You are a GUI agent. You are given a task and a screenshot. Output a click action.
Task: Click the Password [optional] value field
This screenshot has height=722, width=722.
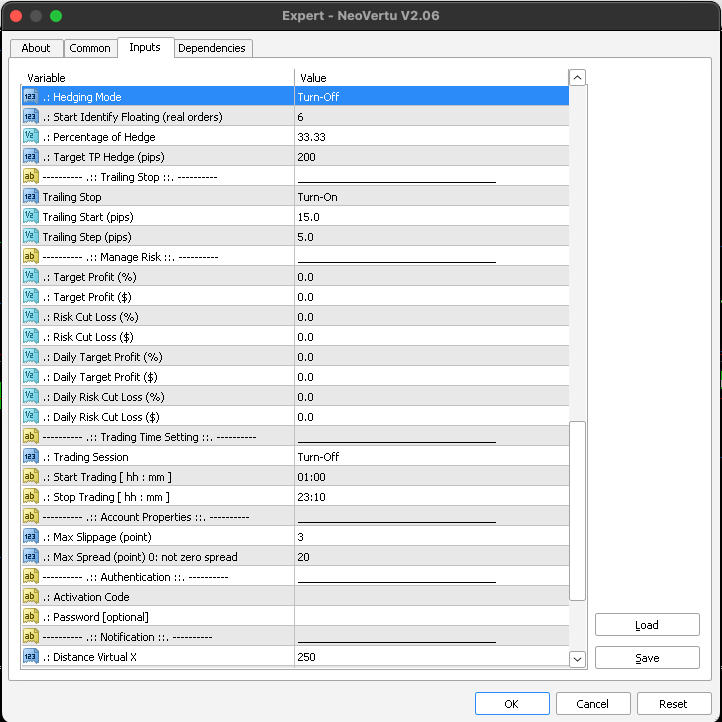(430, 617)
